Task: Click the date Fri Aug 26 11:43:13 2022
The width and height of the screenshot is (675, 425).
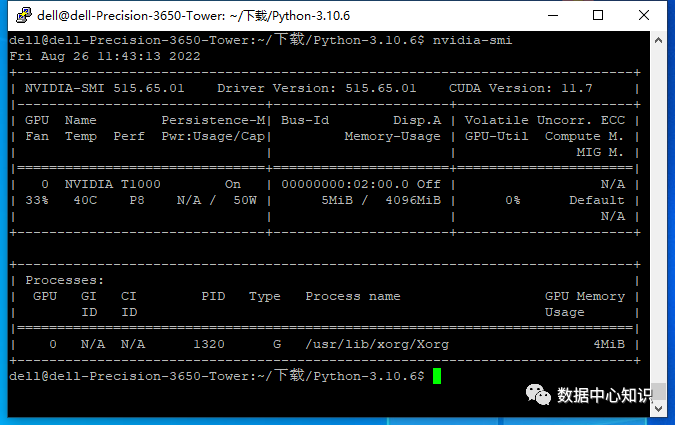Action: (105, 56)
